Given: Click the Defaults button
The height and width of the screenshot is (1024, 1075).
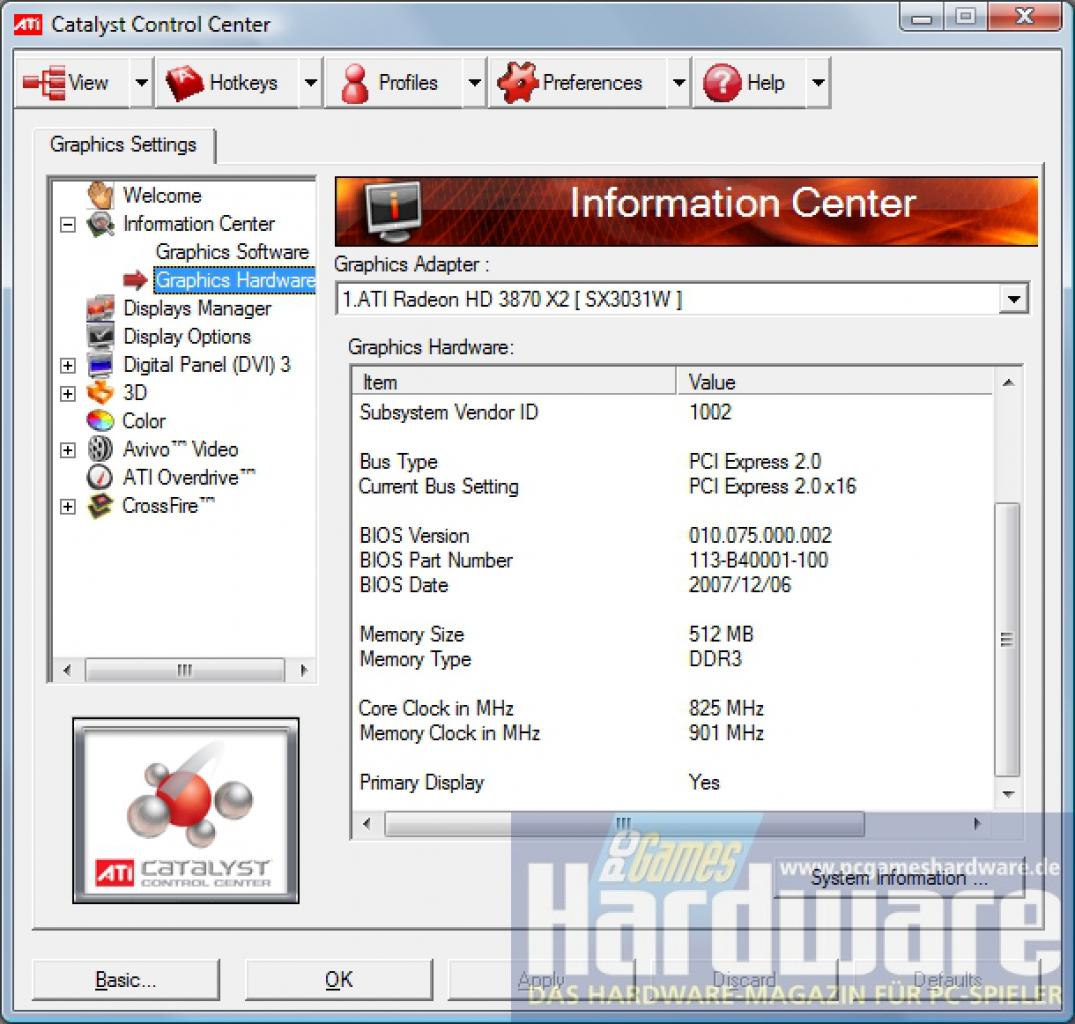Looking at the screenshot, I should (x=947, y=979).
